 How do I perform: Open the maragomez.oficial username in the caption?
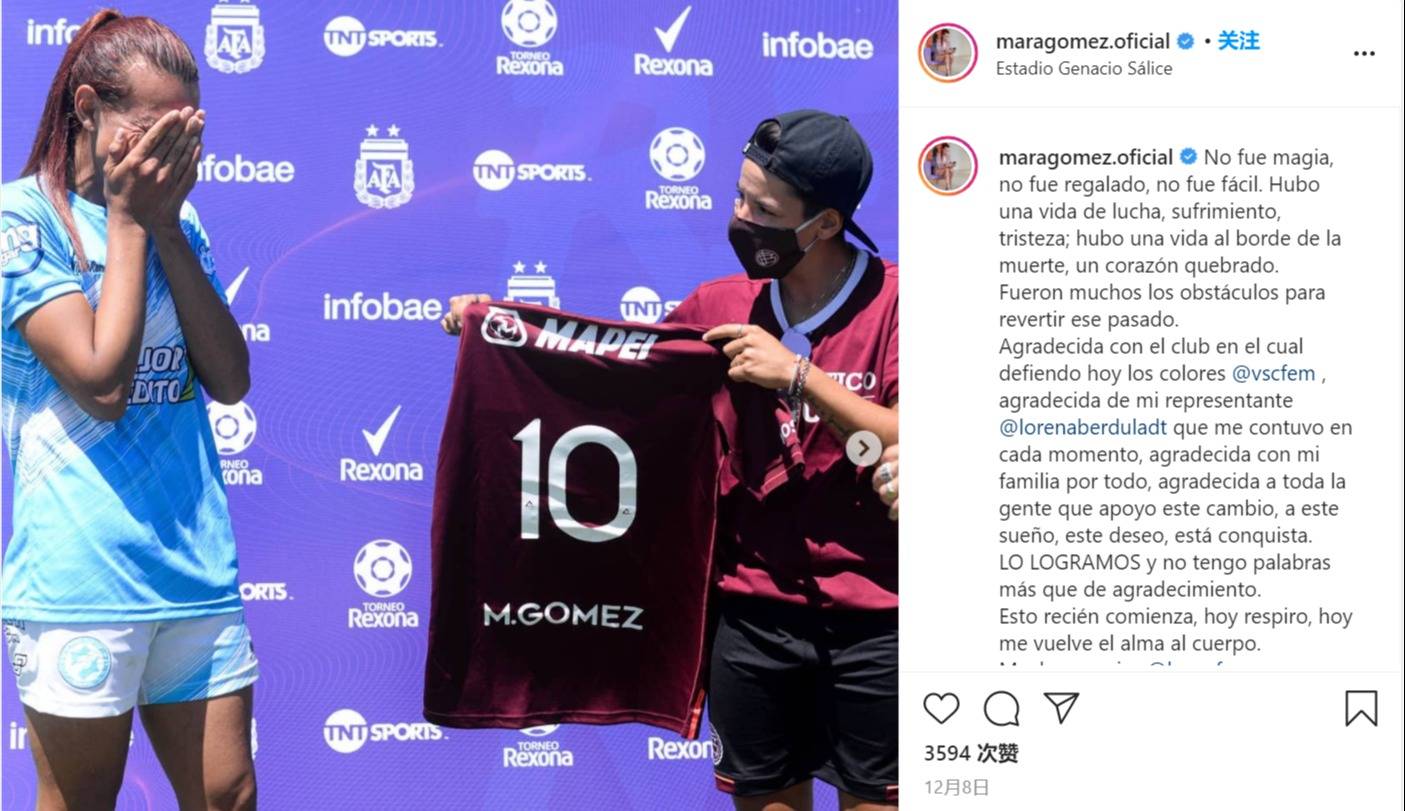point(1086,157)
